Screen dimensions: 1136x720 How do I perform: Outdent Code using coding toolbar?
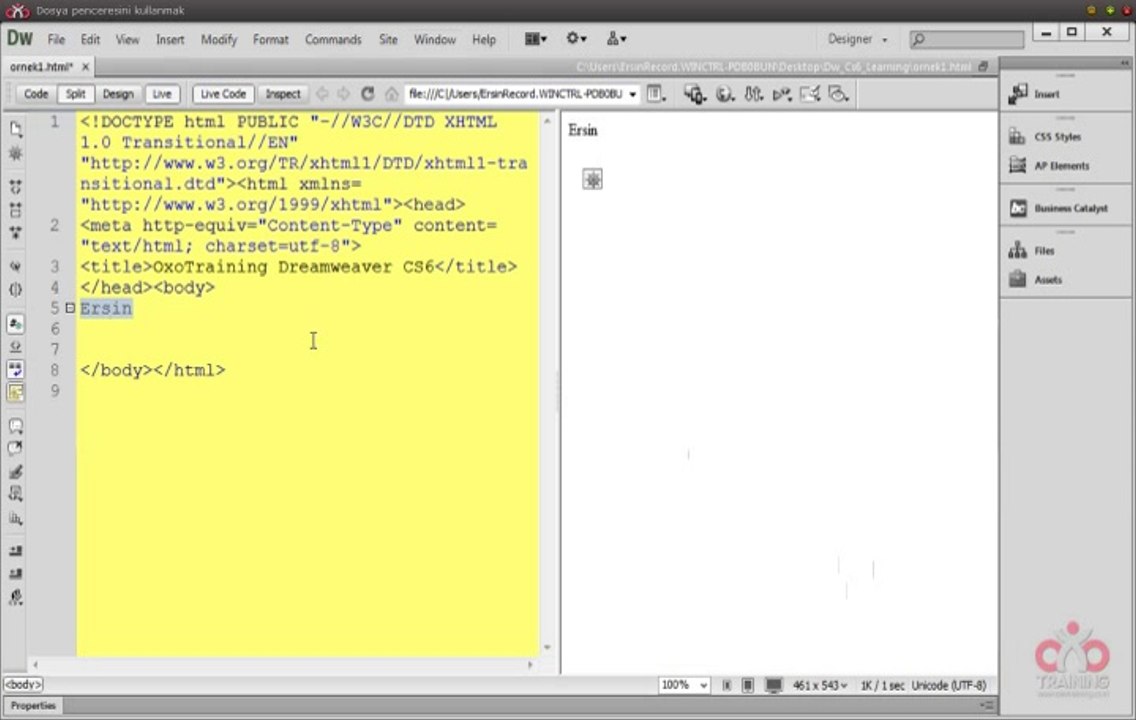pyautogui.click(x=15, y=574)
